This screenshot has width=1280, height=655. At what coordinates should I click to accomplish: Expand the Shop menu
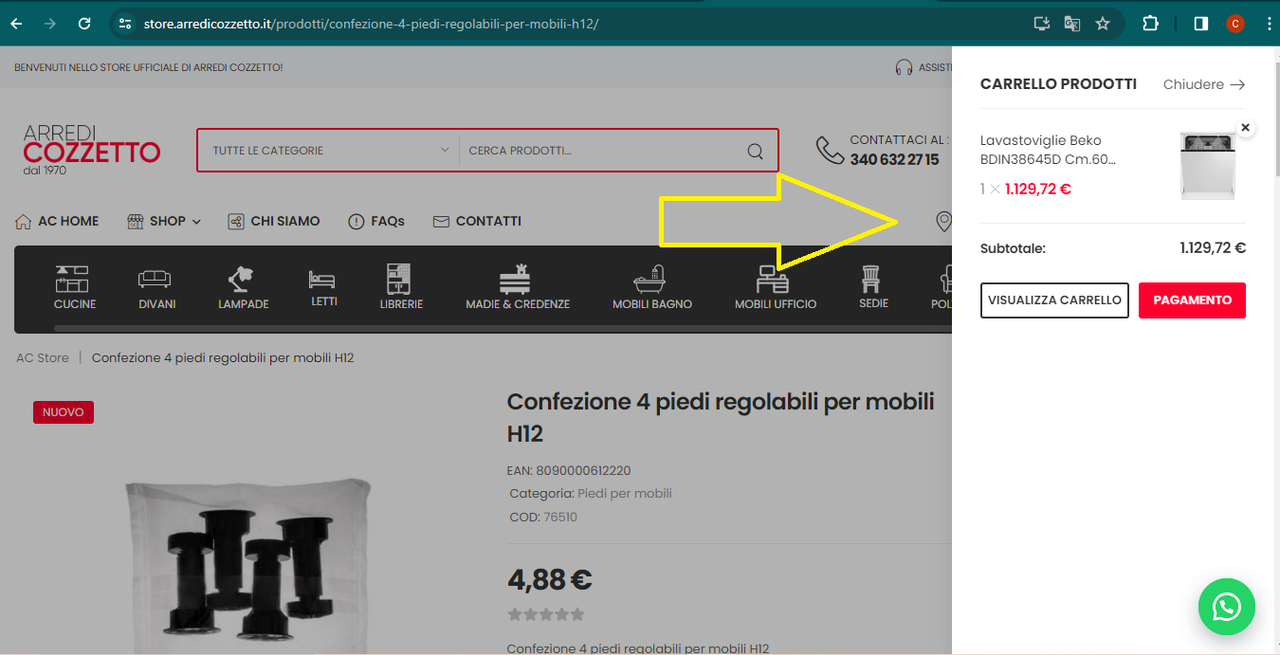point(164,221)
